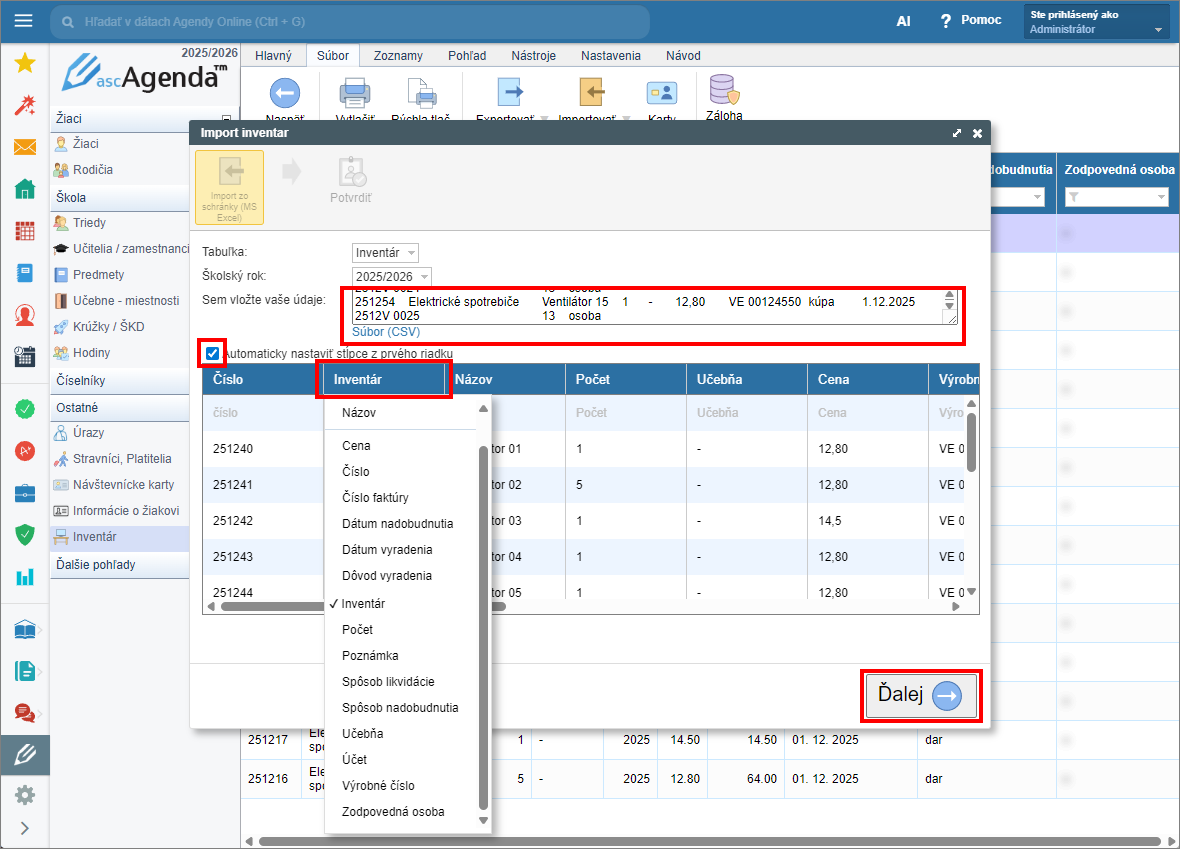Click the hamburger menu icon
The image size is (1180, 849).
pyautogui.click(x=23, y=21)
